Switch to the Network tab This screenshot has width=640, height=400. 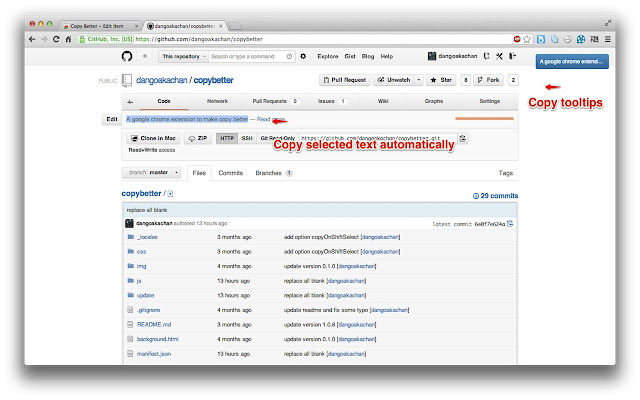217,101
